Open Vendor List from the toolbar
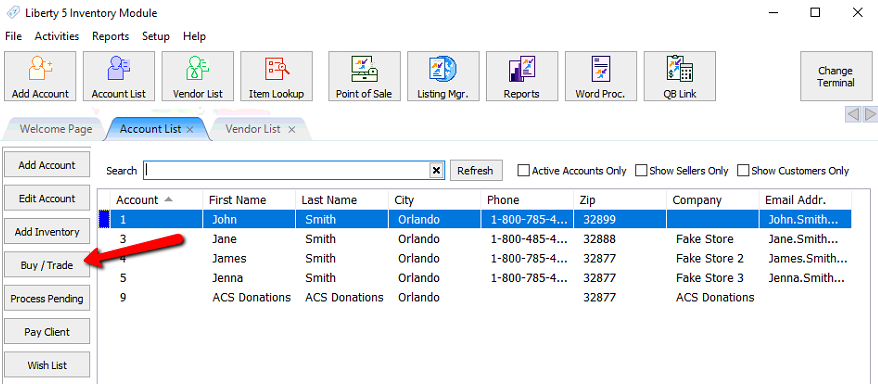Viewport: 878px width, 384px height. click(198, 76)
